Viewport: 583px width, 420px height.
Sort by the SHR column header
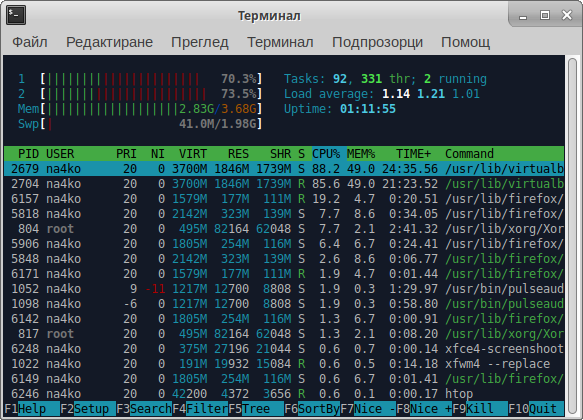tap(280, 154)
